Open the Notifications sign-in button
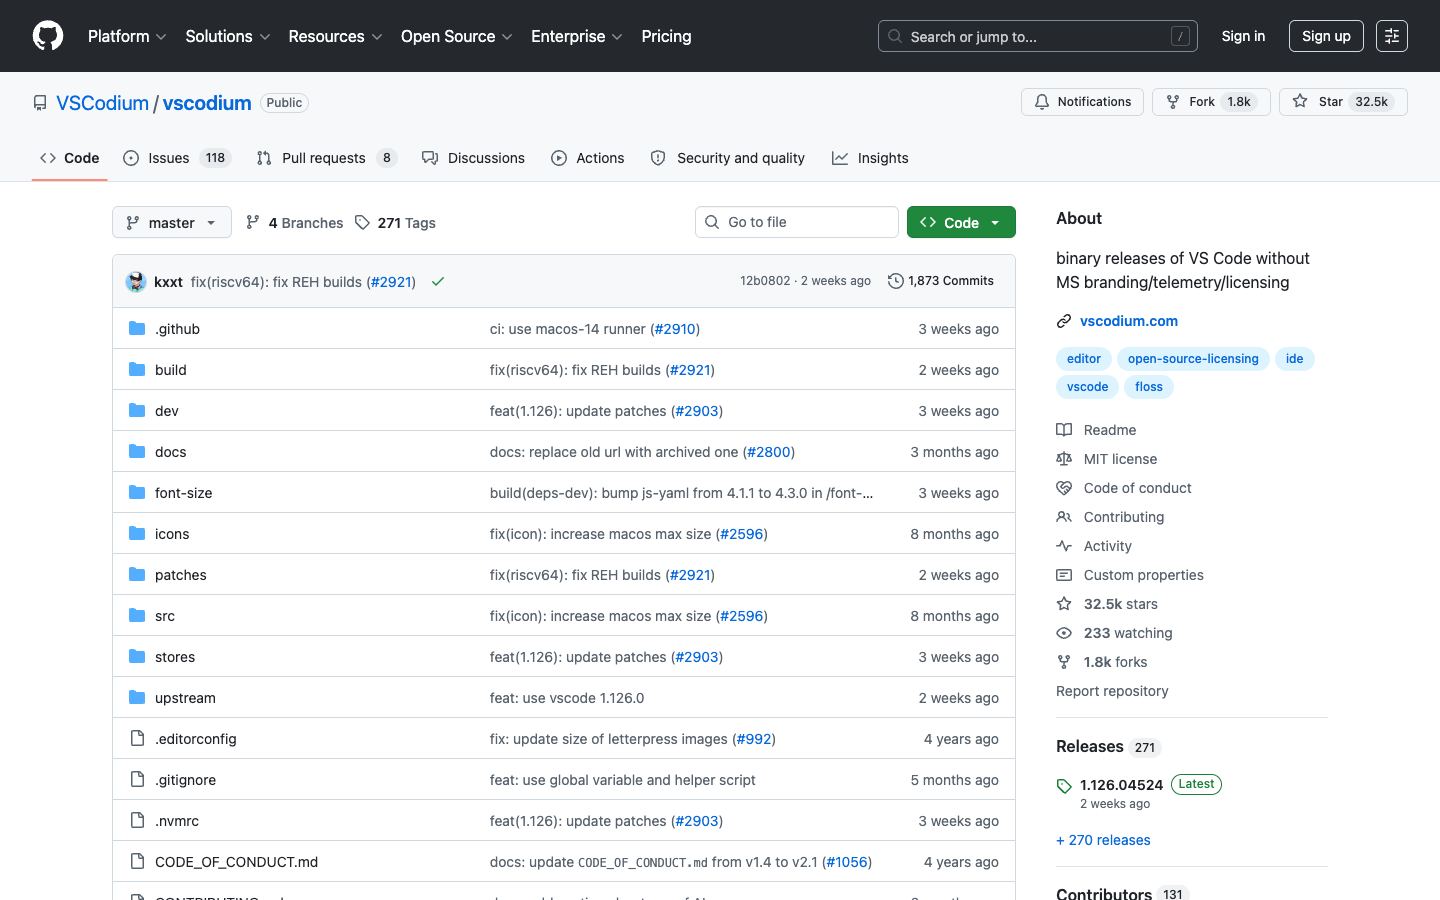Image resolution: width=1440 pixels, height=900 pixels. click(1082, 102)
